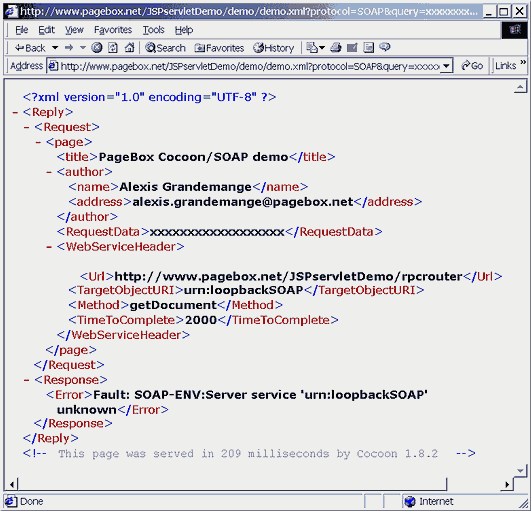
Task: Click the page icon in the address field
Action: pos(53,66)
